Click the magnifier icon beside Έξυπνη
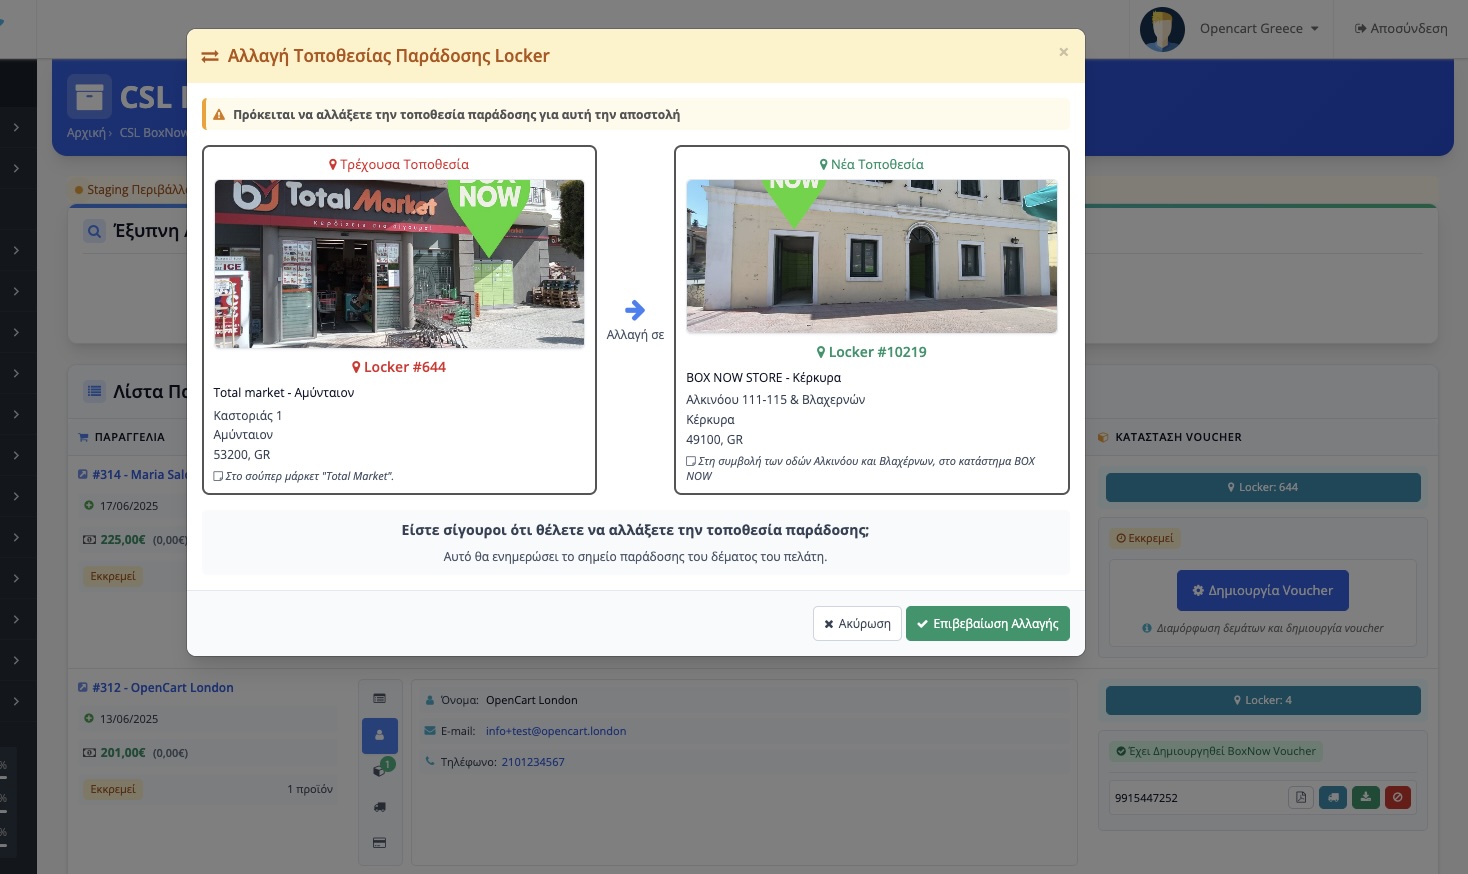Viewport: 1468px width, 874px height. (94, 231)
